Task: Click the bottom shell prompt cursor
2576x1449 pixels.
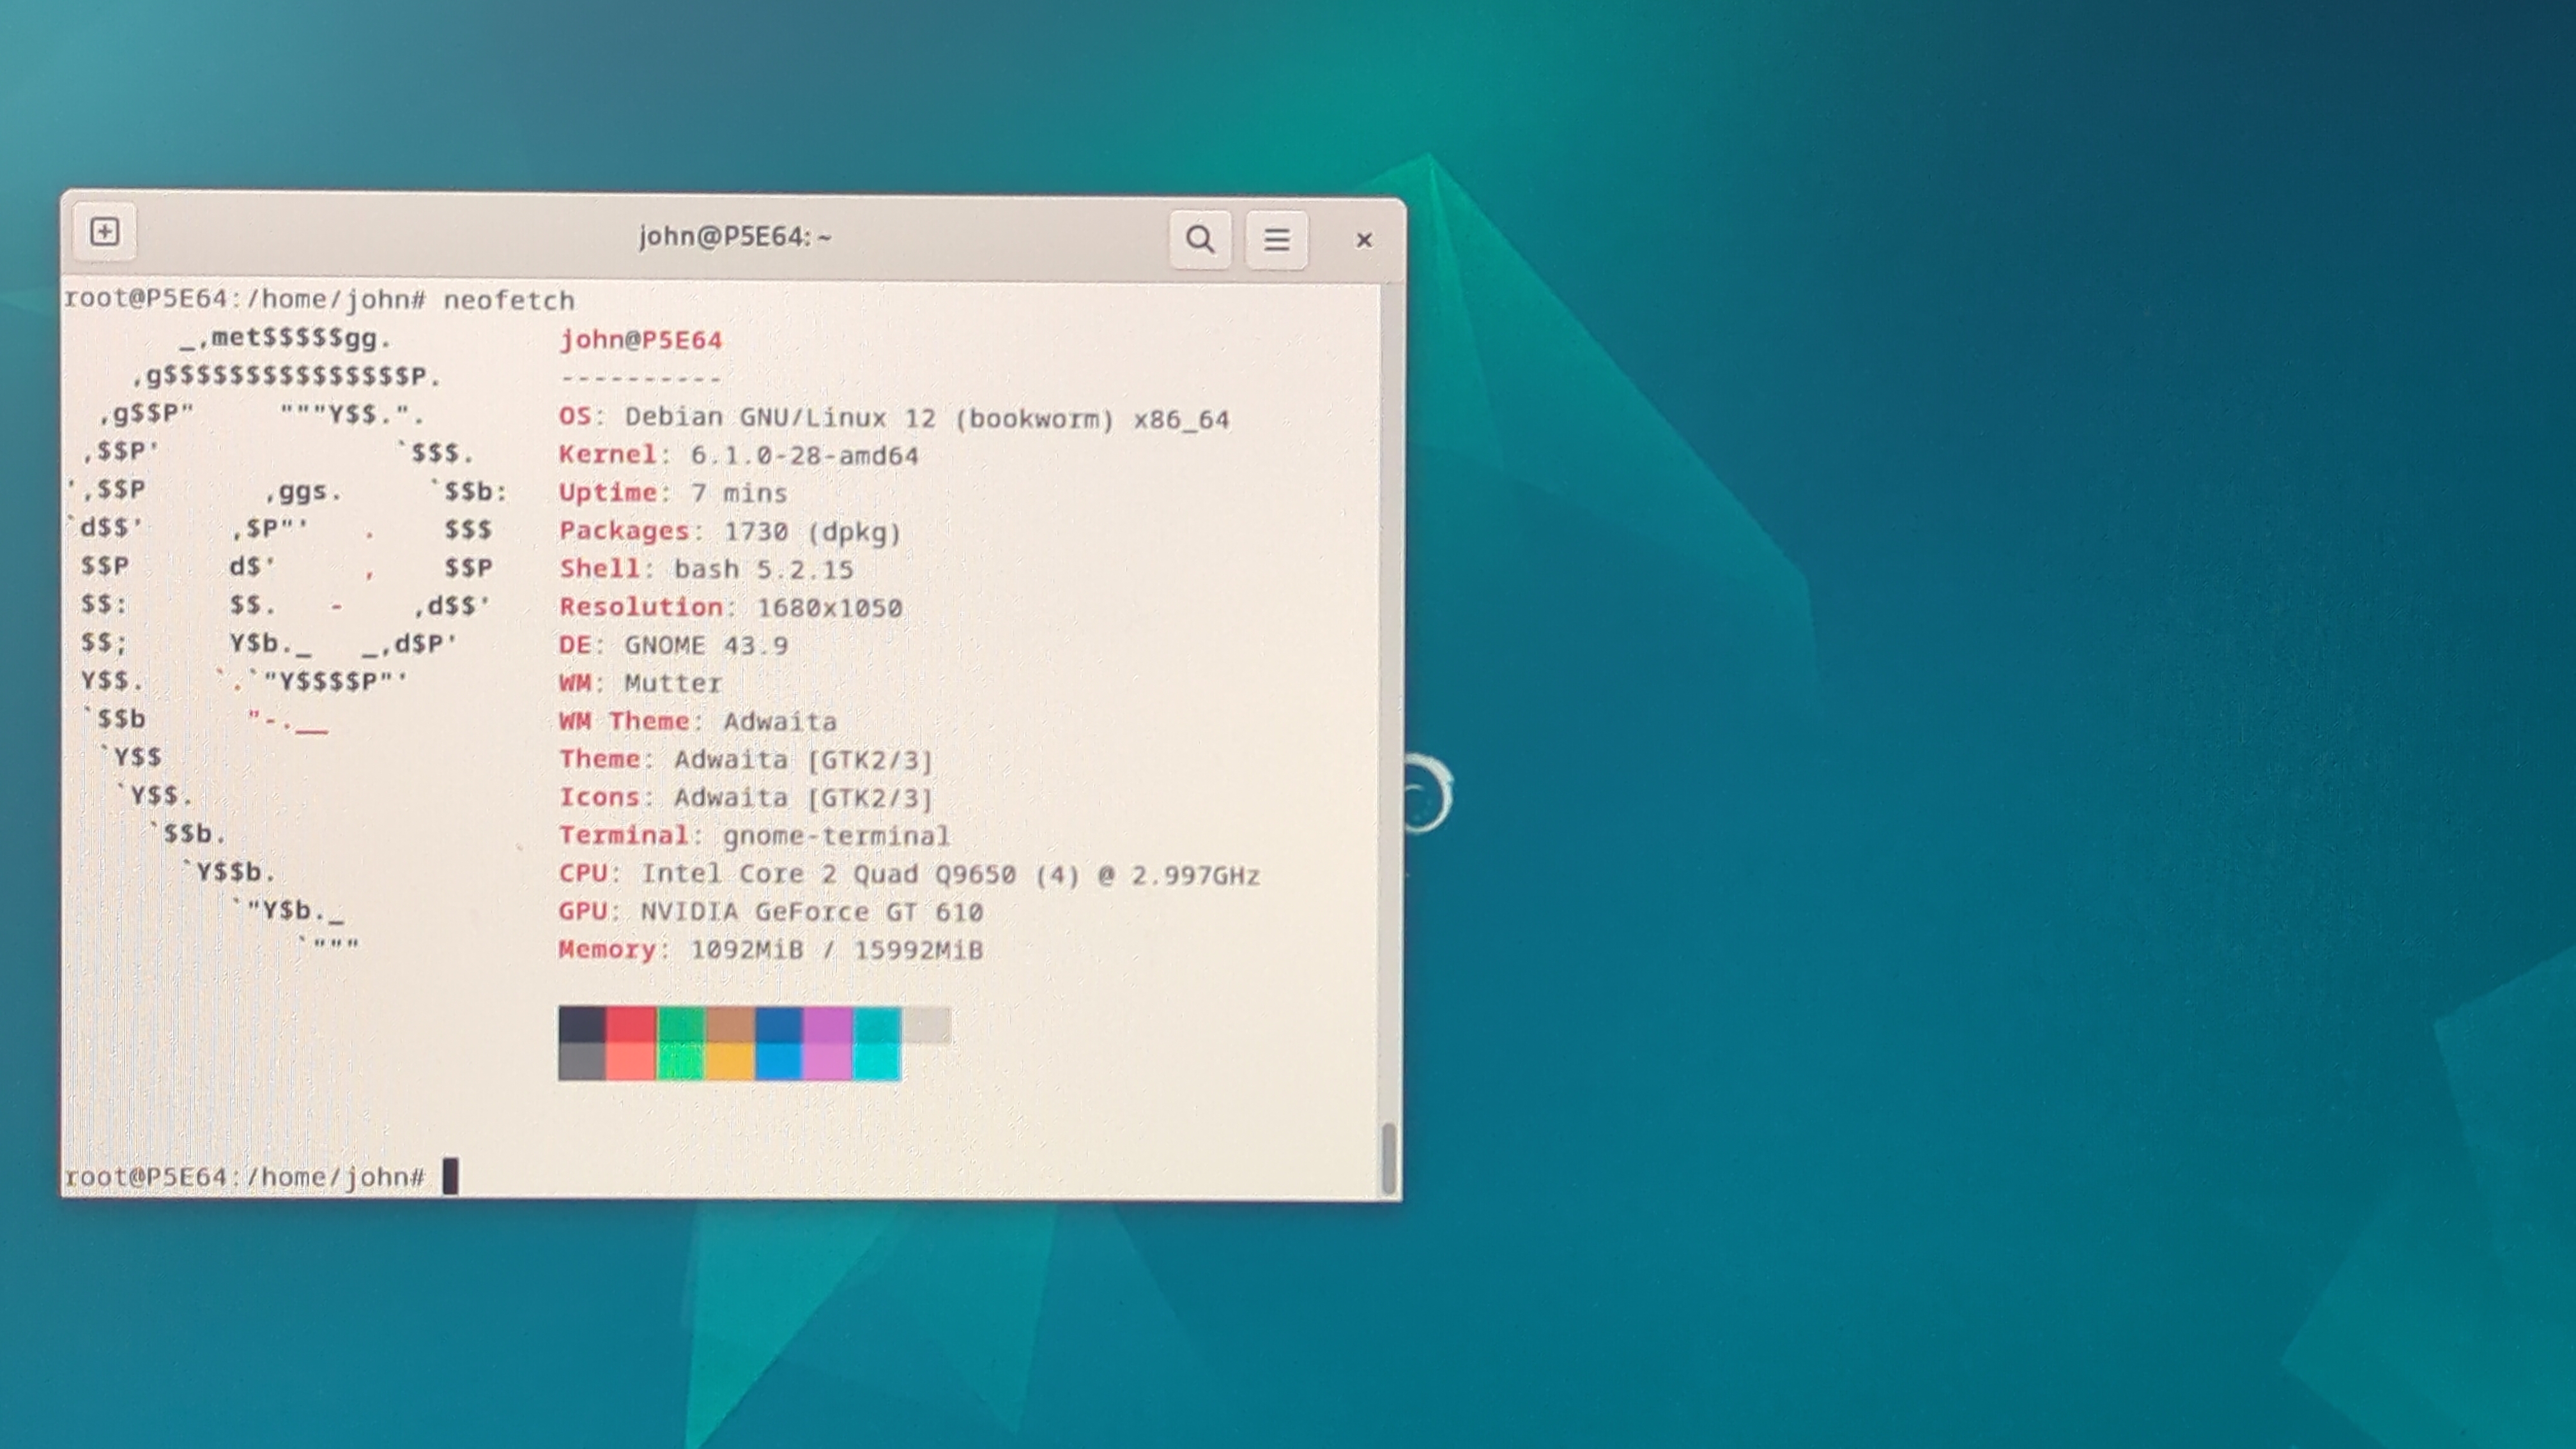Action: [451, 1176]
